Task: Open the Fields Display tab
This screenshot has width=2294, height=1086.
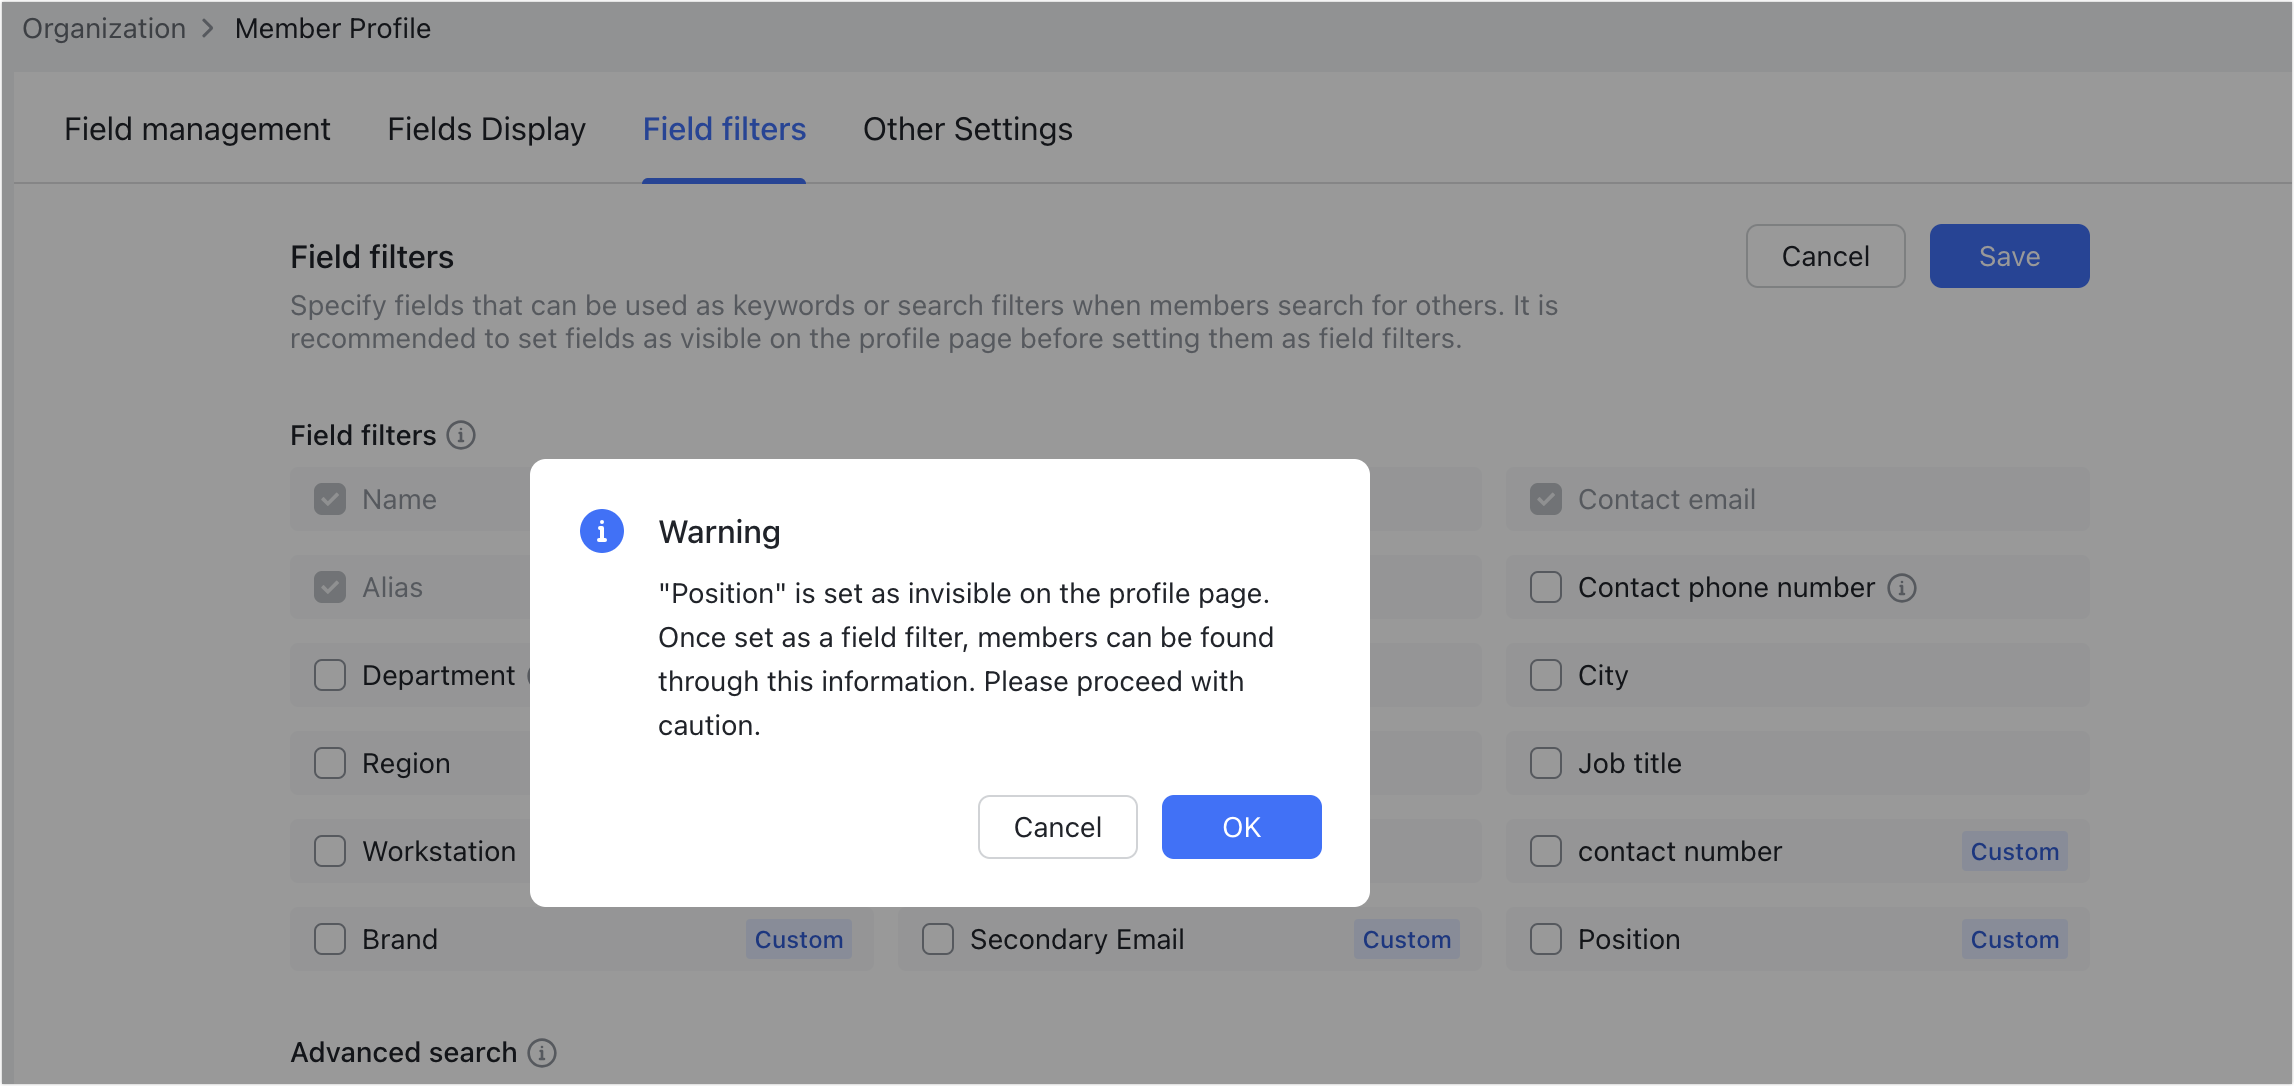Action: 486,128
